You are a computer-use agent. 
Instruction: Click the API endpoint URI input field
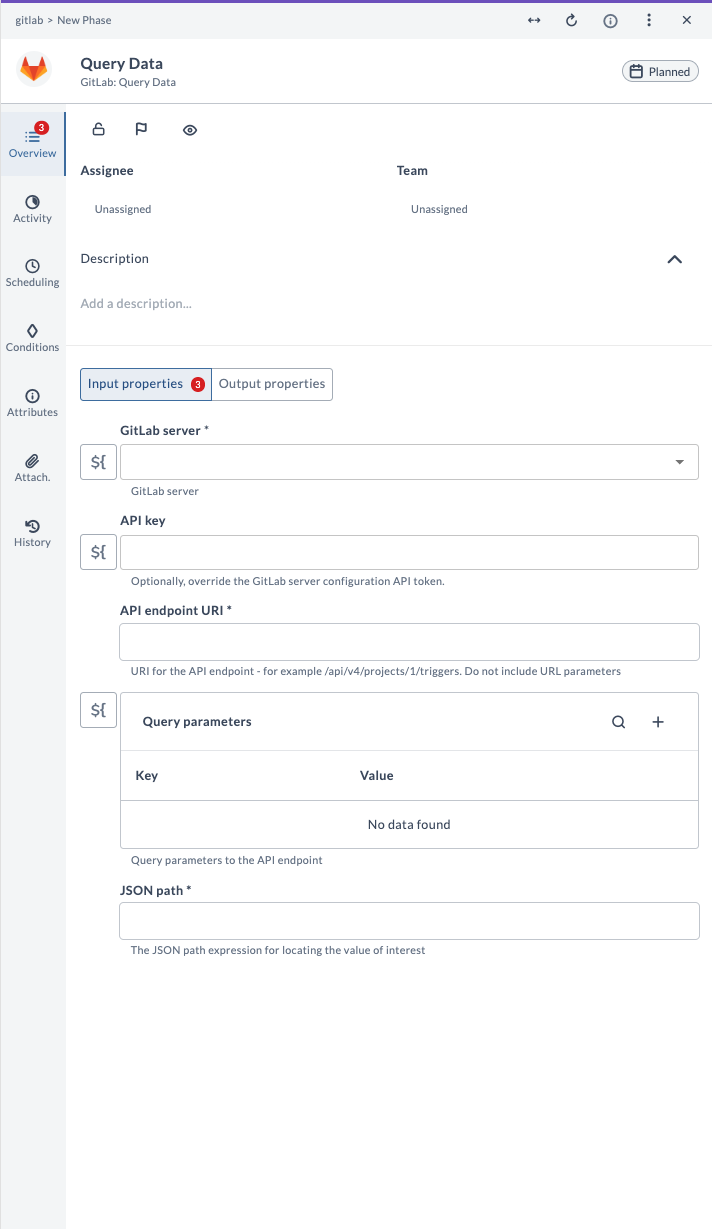[409, 642]
